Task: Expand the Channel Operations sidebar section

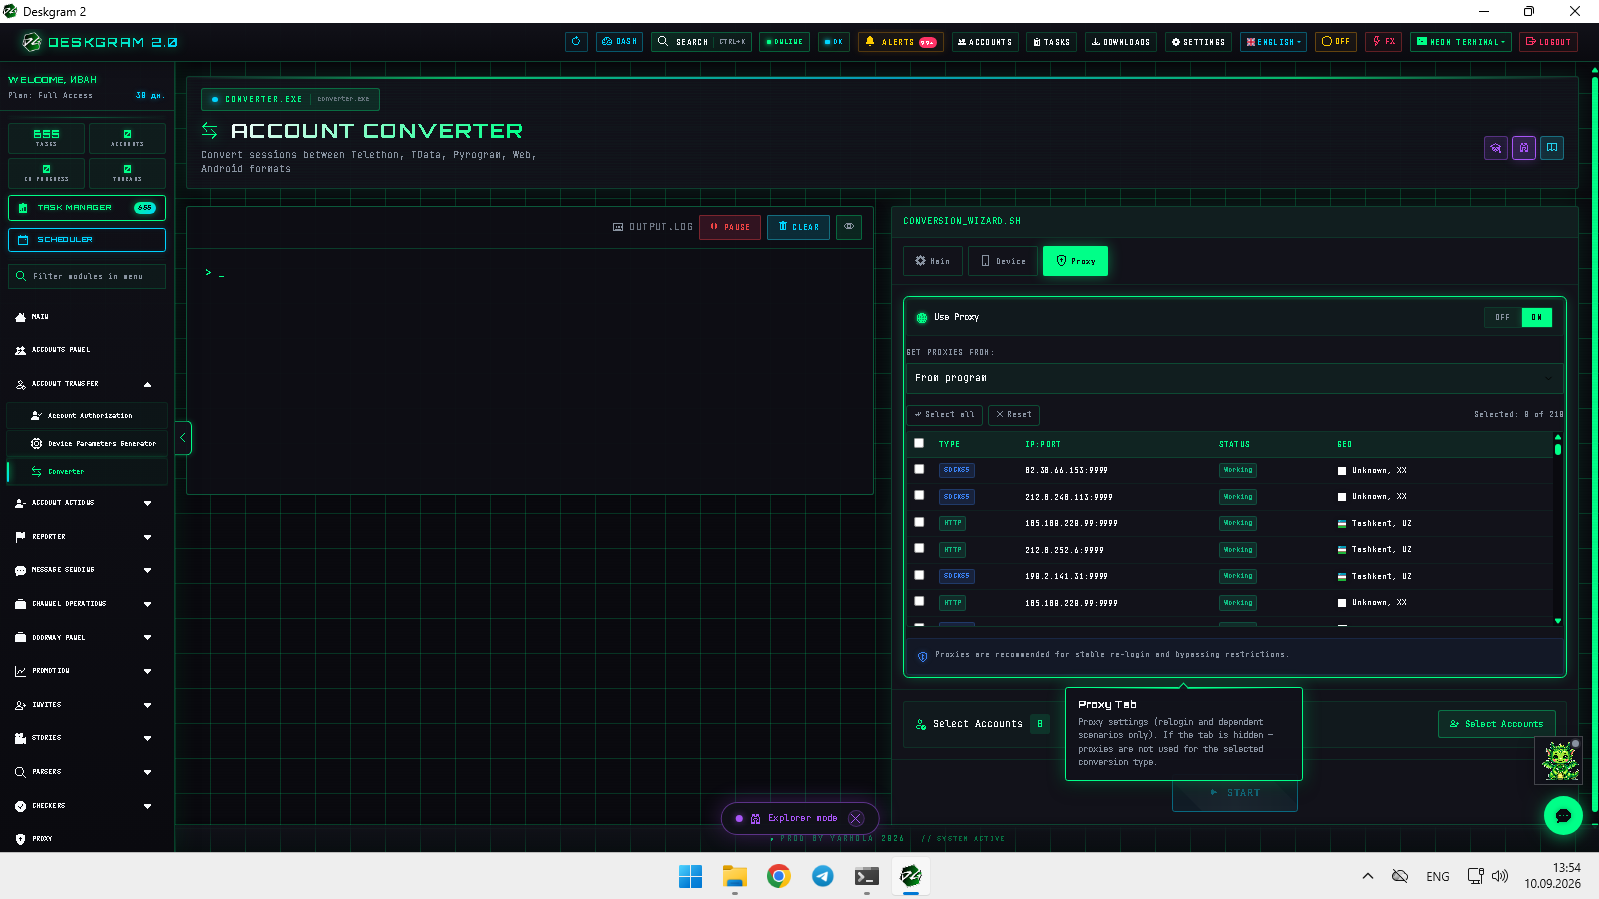Action: coord(85,604)
